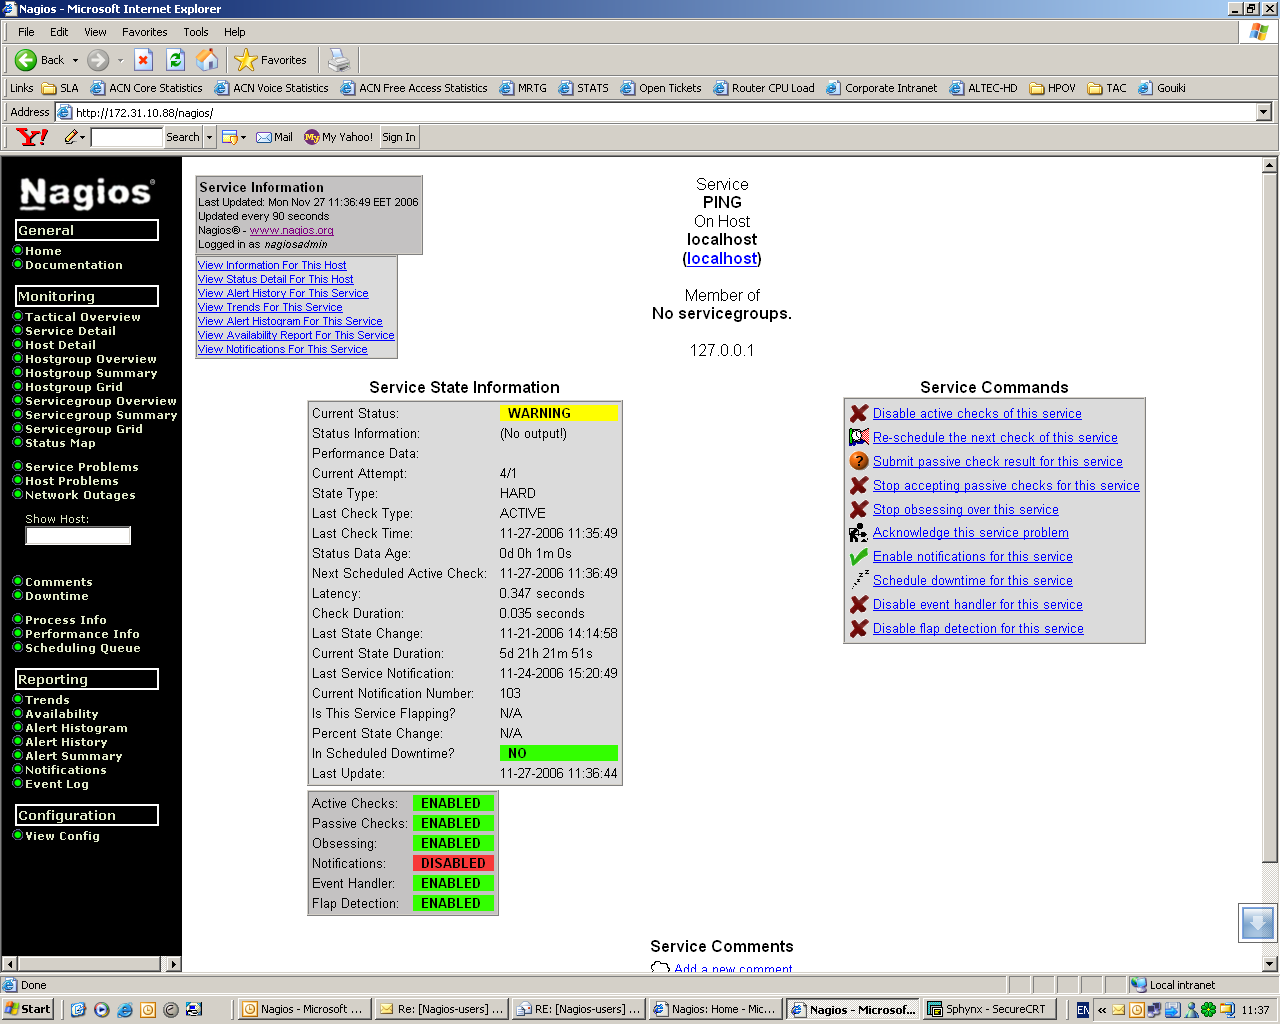
Task: Click the www.nagios.org link
Action: [291, 230]
